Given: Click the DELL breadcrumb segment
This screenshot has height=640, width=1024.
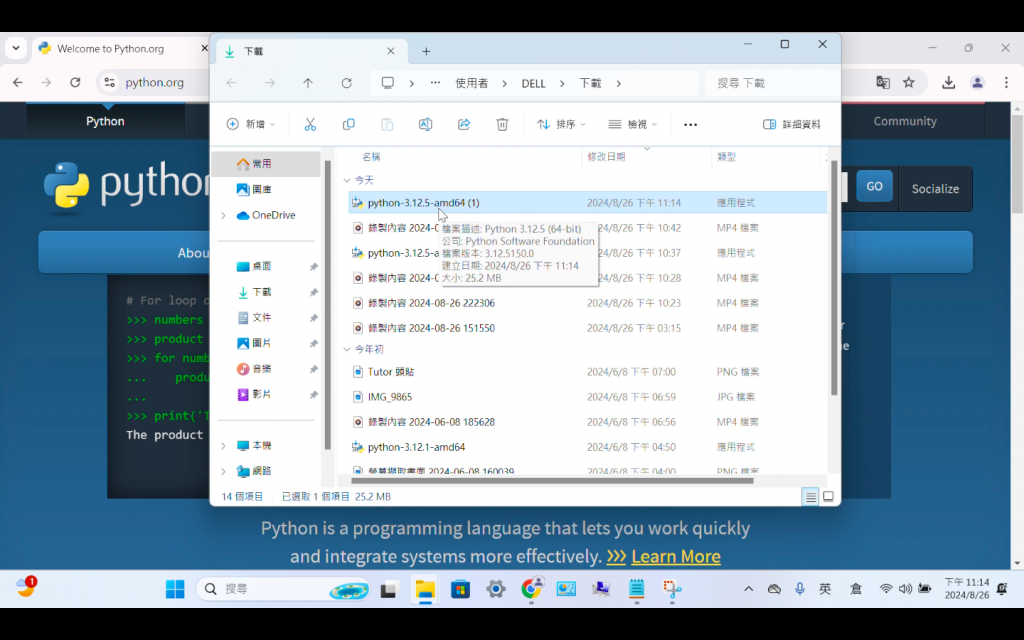Looking at the screenshot, I should tap(533, 83).
